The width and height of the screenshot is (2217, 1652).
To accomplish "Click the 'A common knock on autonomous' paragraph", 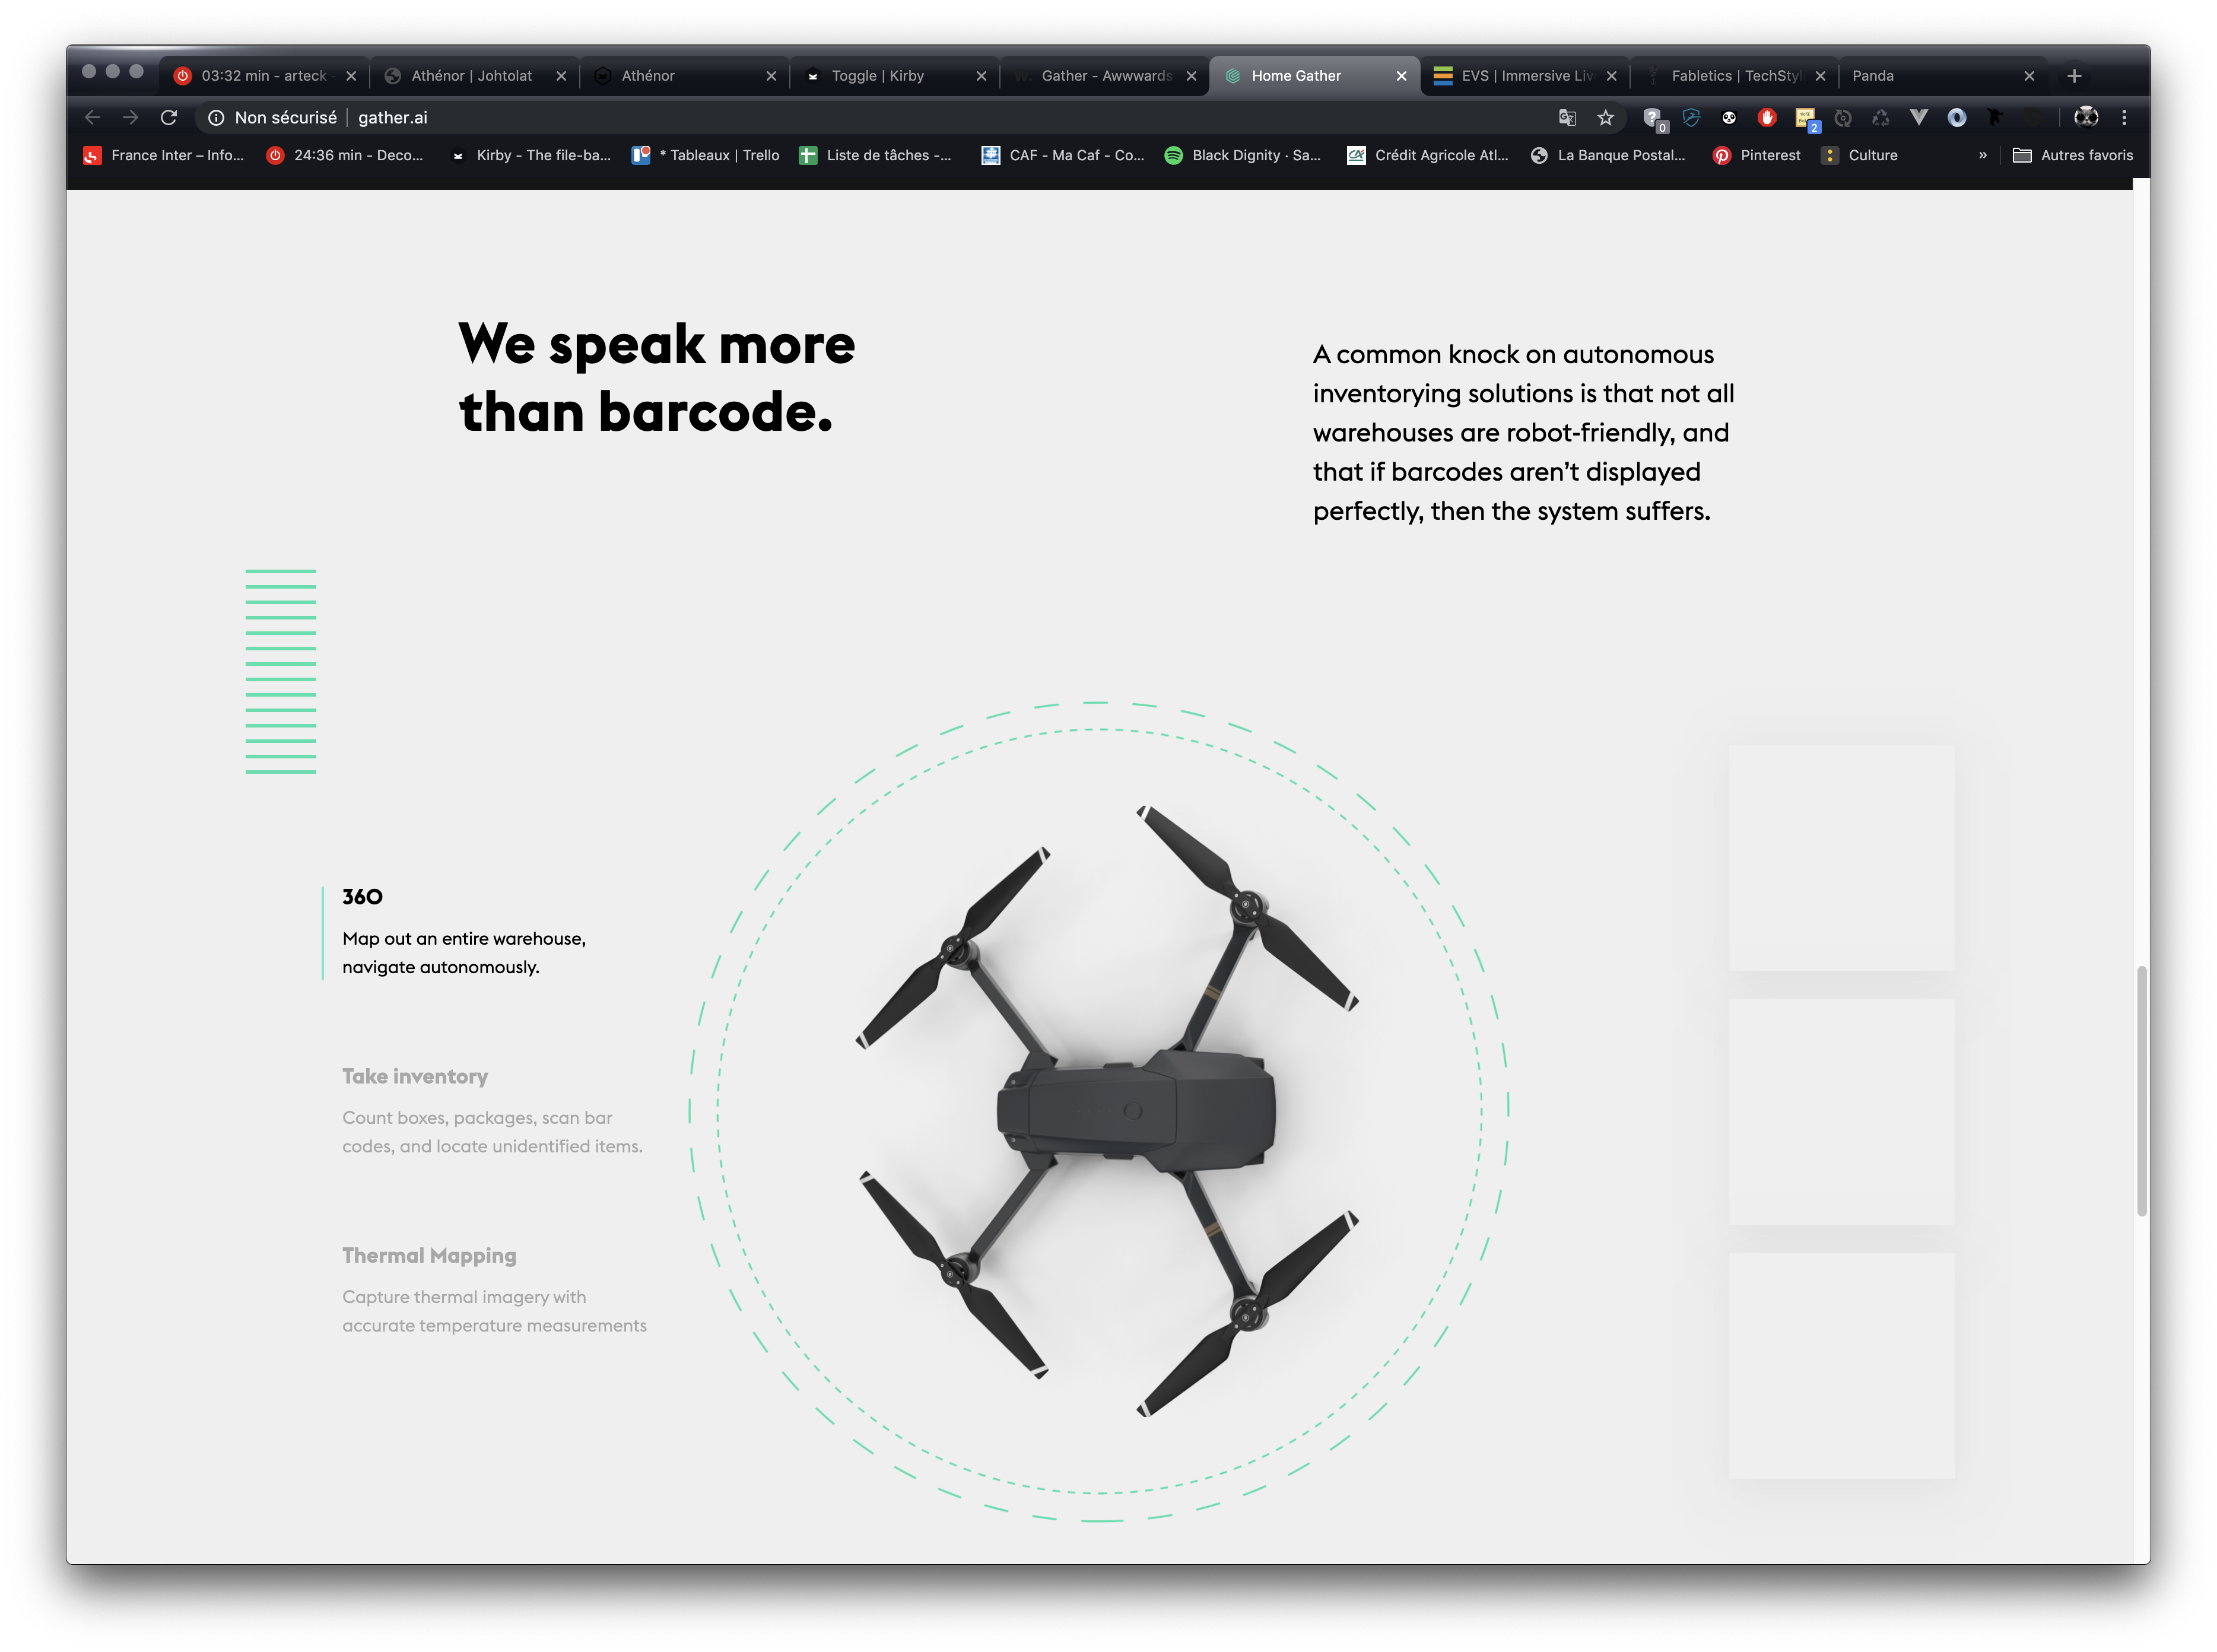I will [1523, 433].
